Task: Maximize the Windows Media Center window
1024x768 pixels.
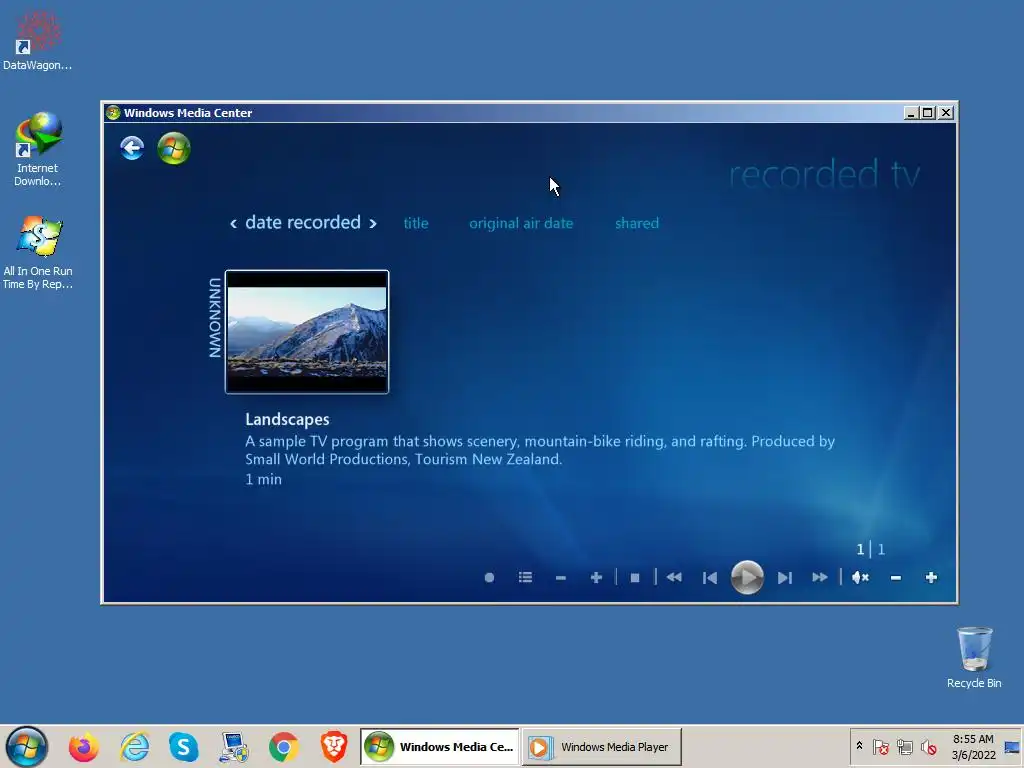Action: tap(927, 113)
